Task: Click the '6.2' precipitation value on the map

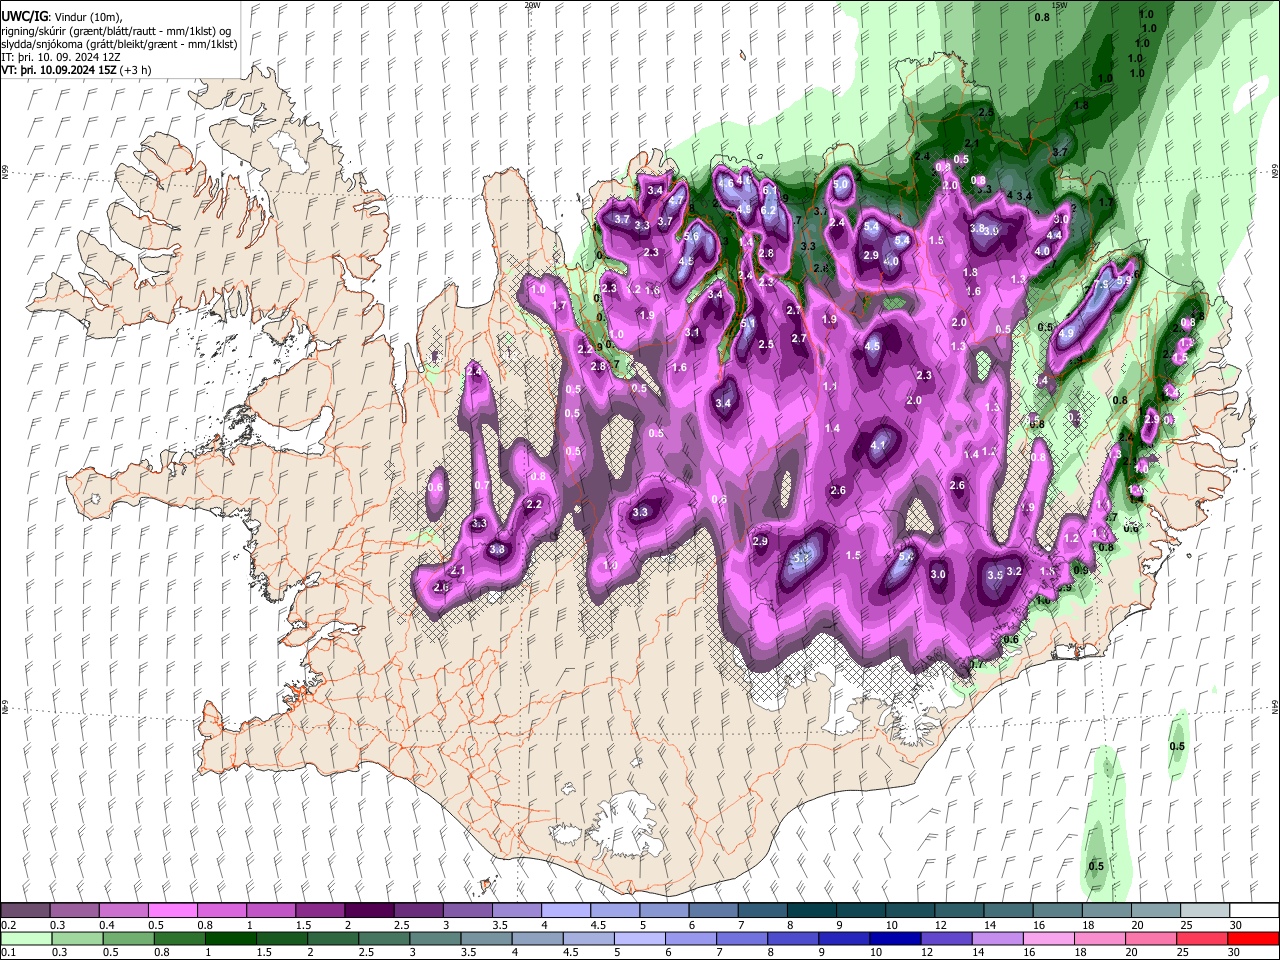Action: tap(768, 210)
